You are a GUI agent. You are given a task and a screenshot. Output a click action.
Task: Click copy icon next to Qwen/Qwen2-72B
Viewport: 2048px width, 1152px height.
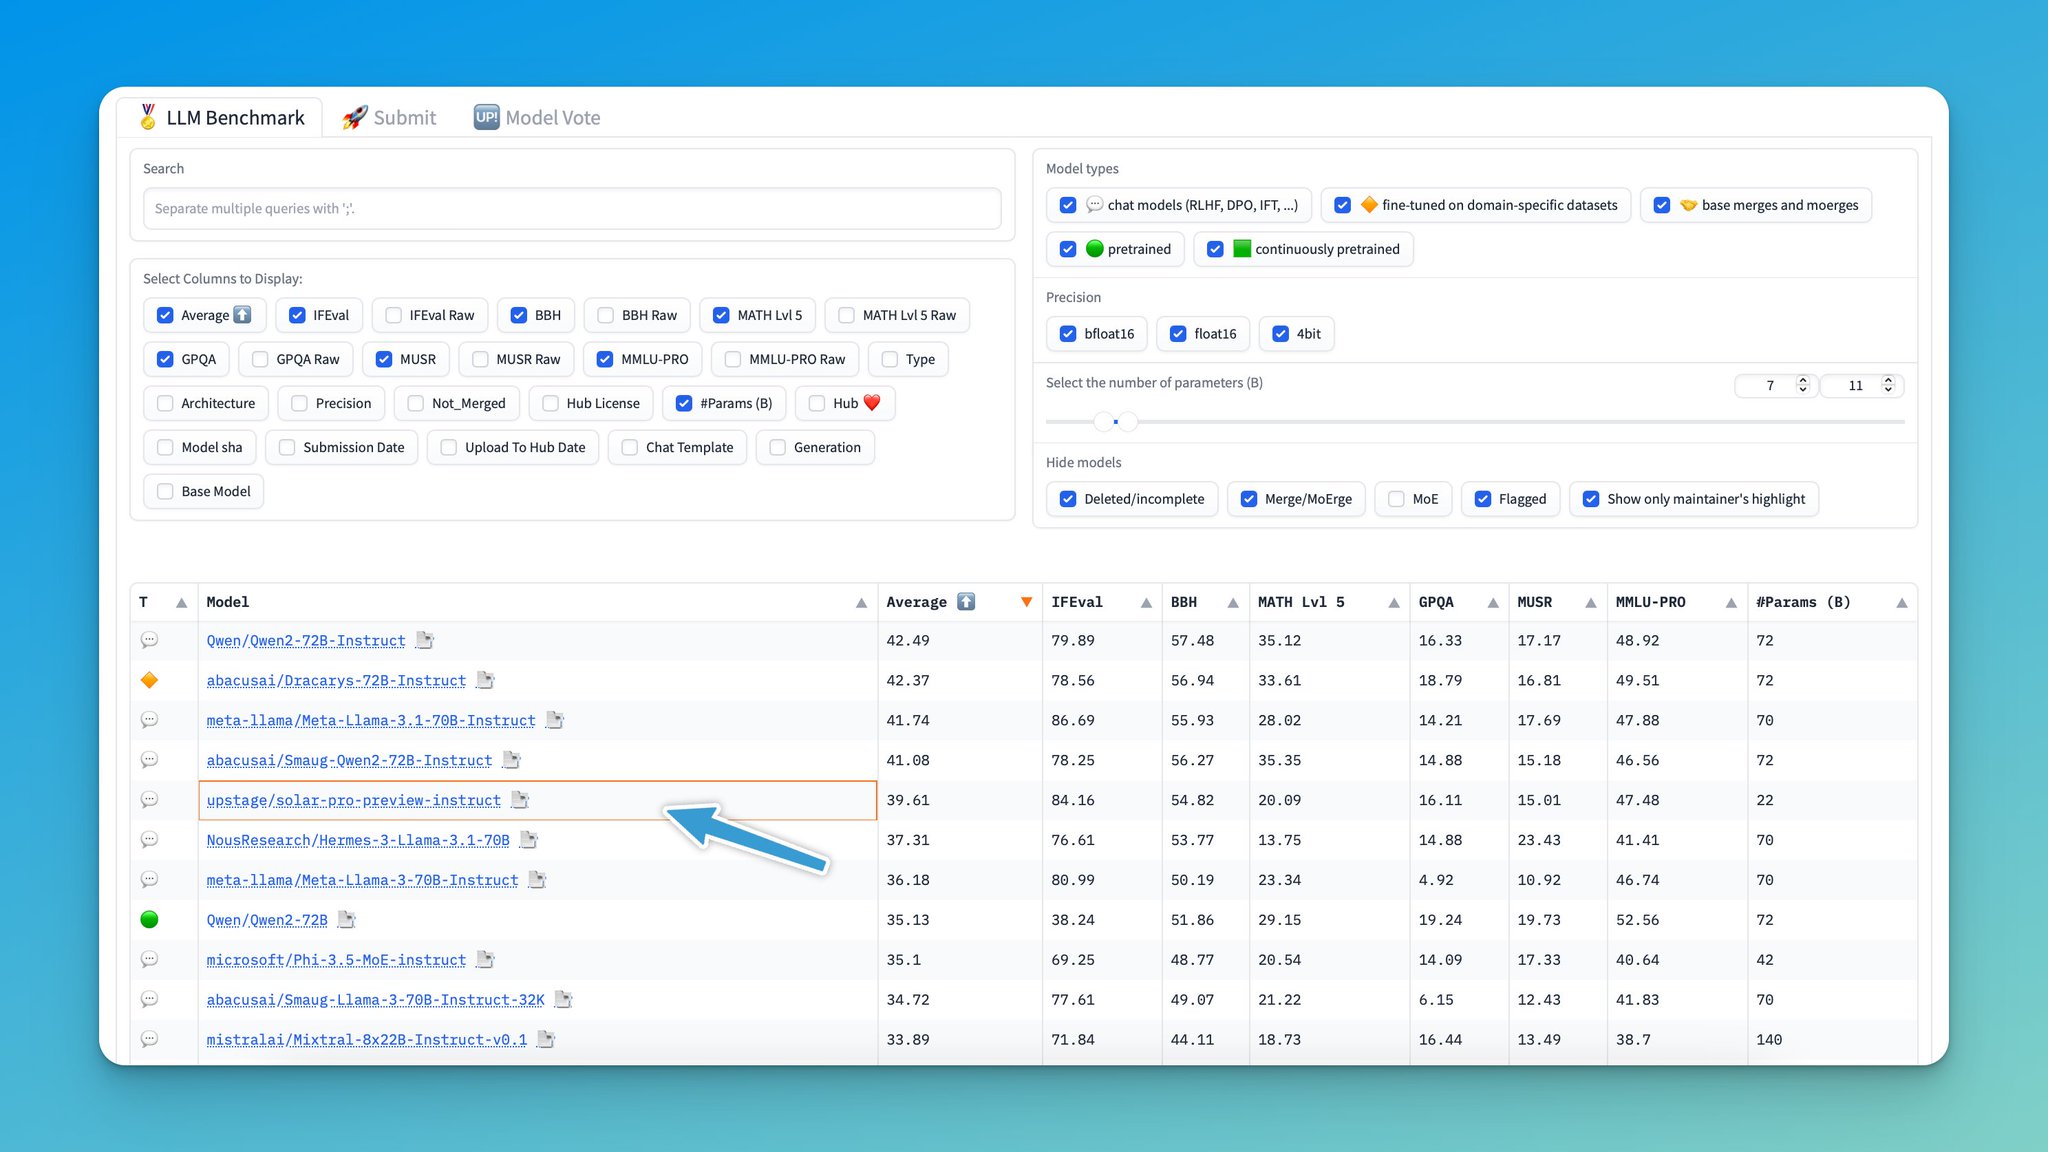pyautogui.click(x=347, y=920)
